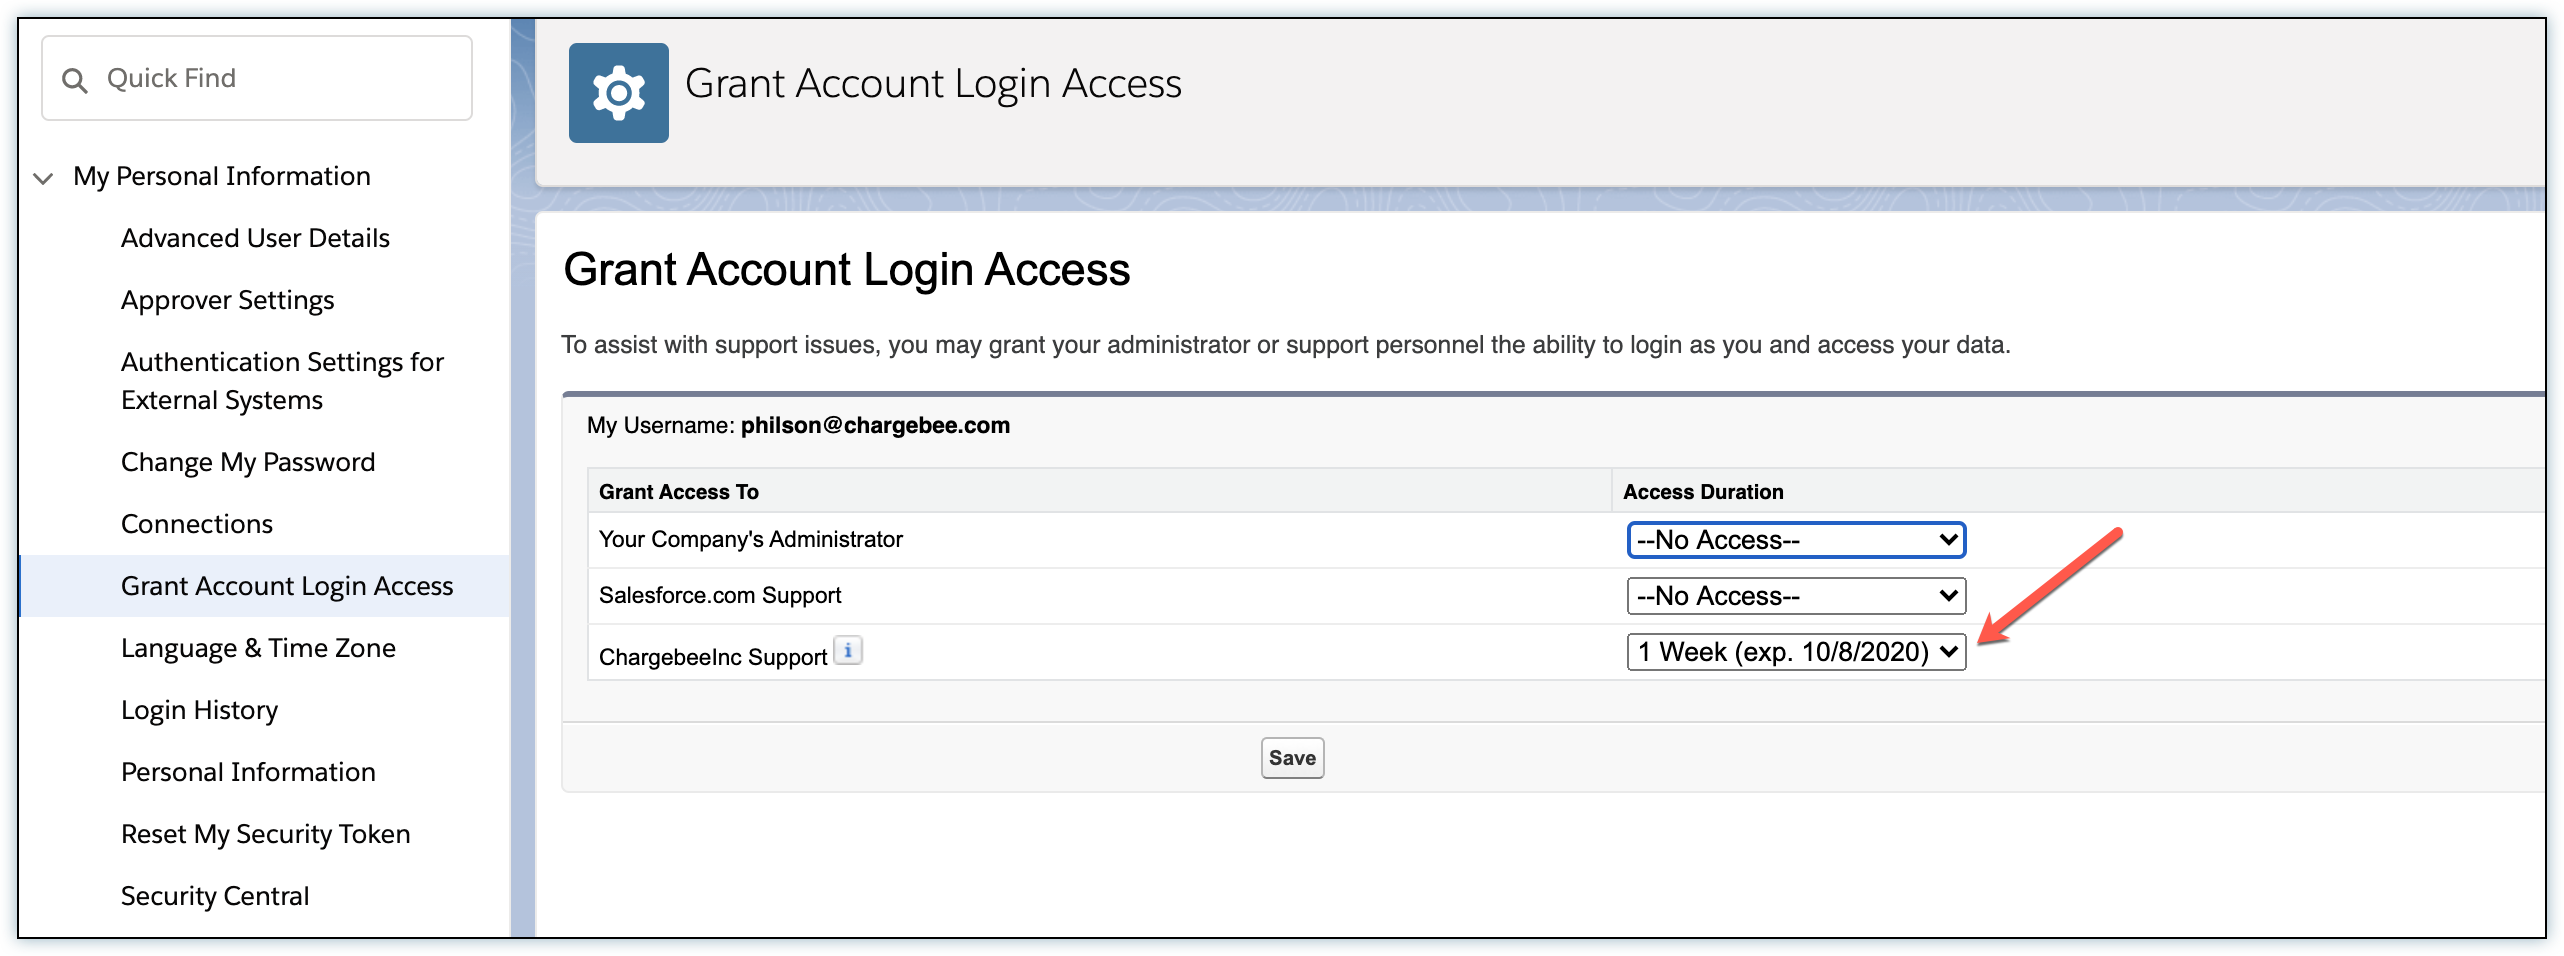Open Access Duration dropdown for Company's Administrator

pos(1795,540)
